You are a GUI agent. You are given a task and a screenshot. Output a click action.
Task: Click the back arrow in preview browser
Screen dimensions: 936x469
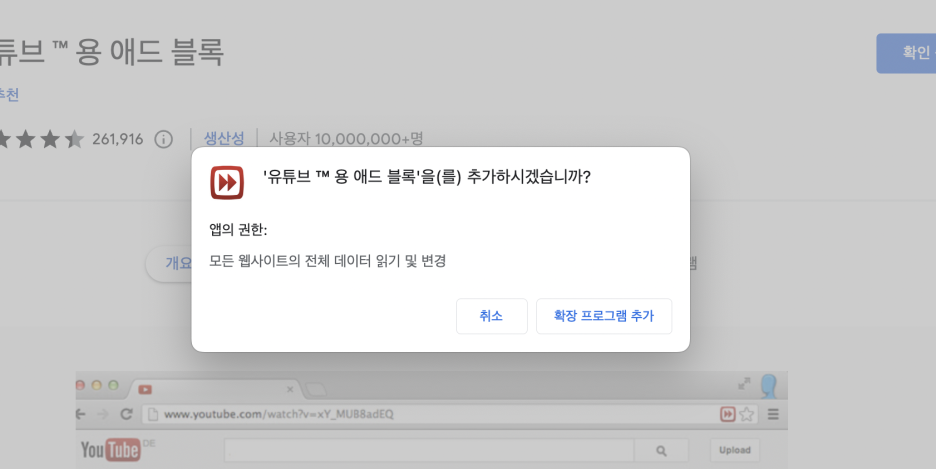[x=81, y=414]
